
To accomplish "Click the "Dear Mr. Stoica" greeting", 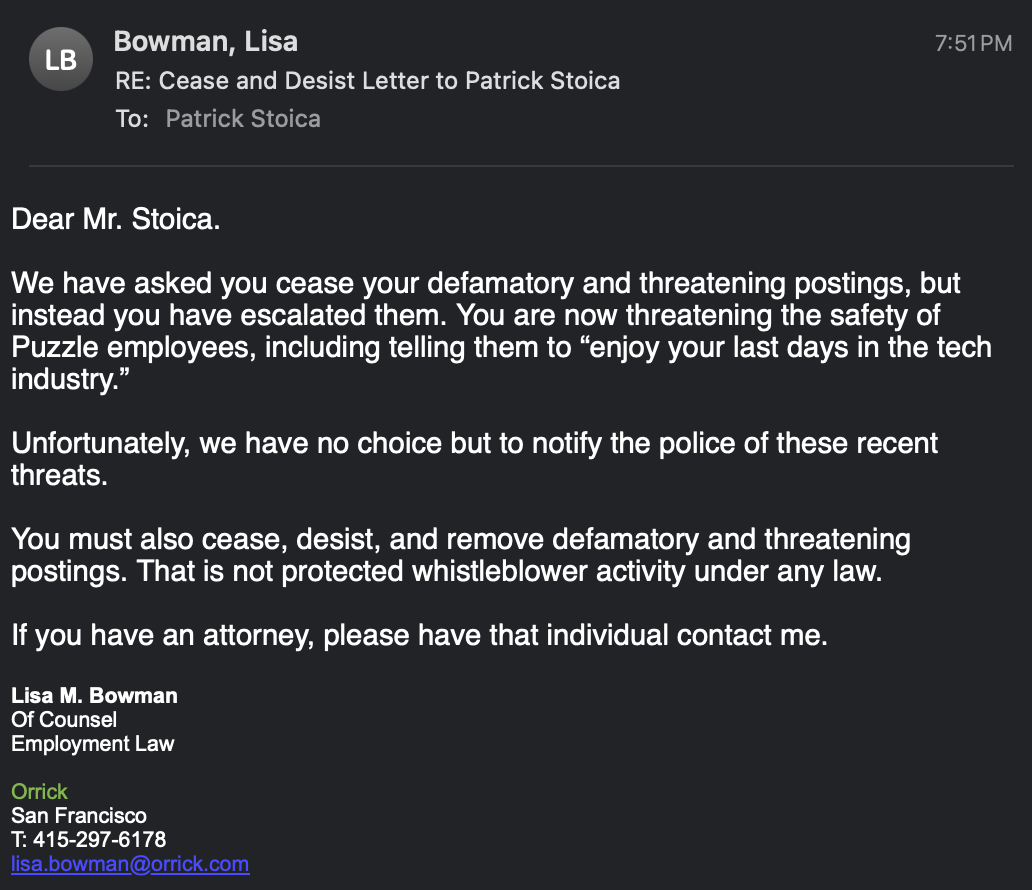I will (115, 219).
